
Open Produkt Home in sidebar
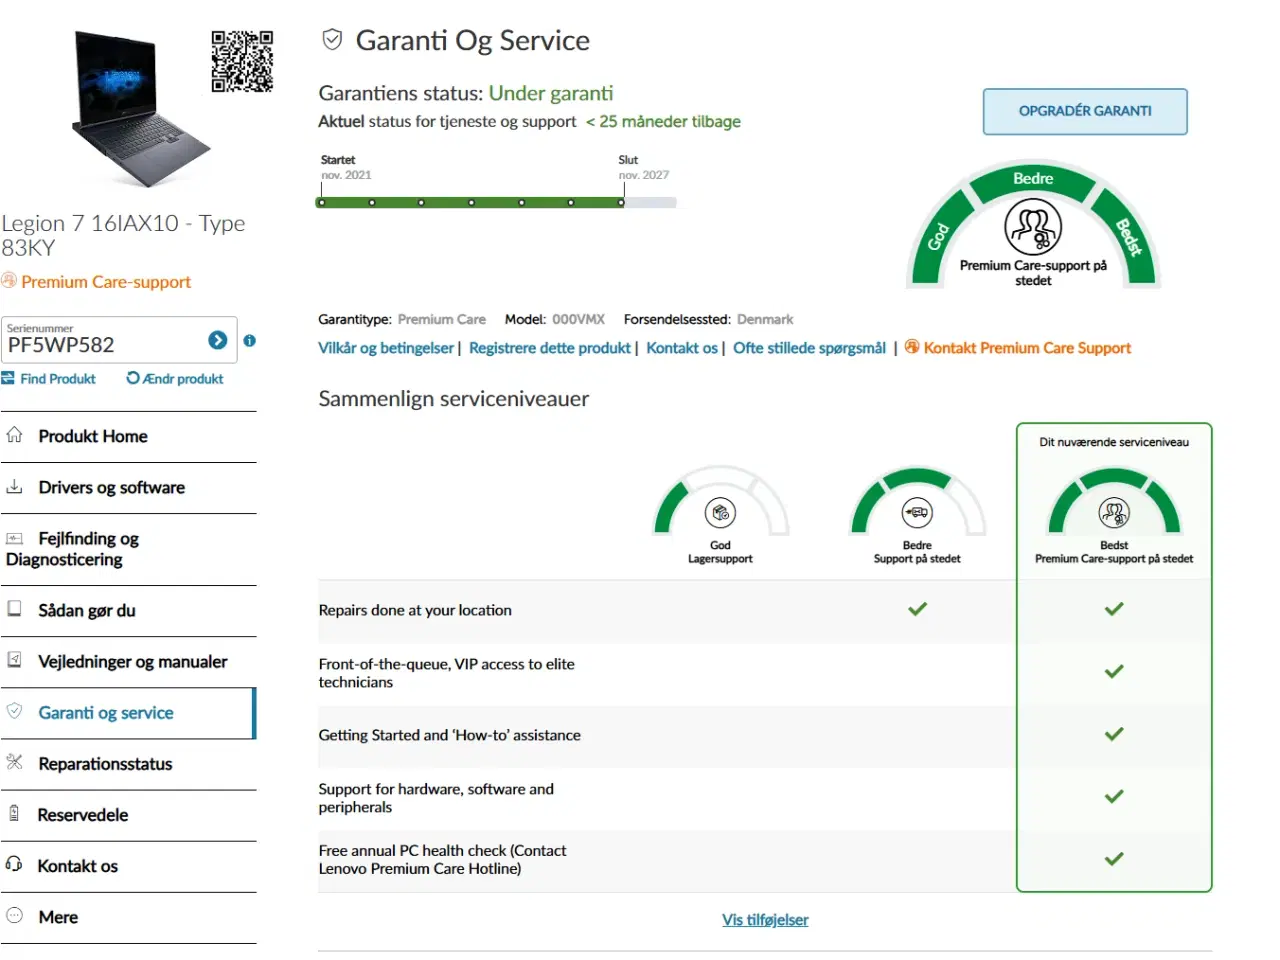point(93,437)
